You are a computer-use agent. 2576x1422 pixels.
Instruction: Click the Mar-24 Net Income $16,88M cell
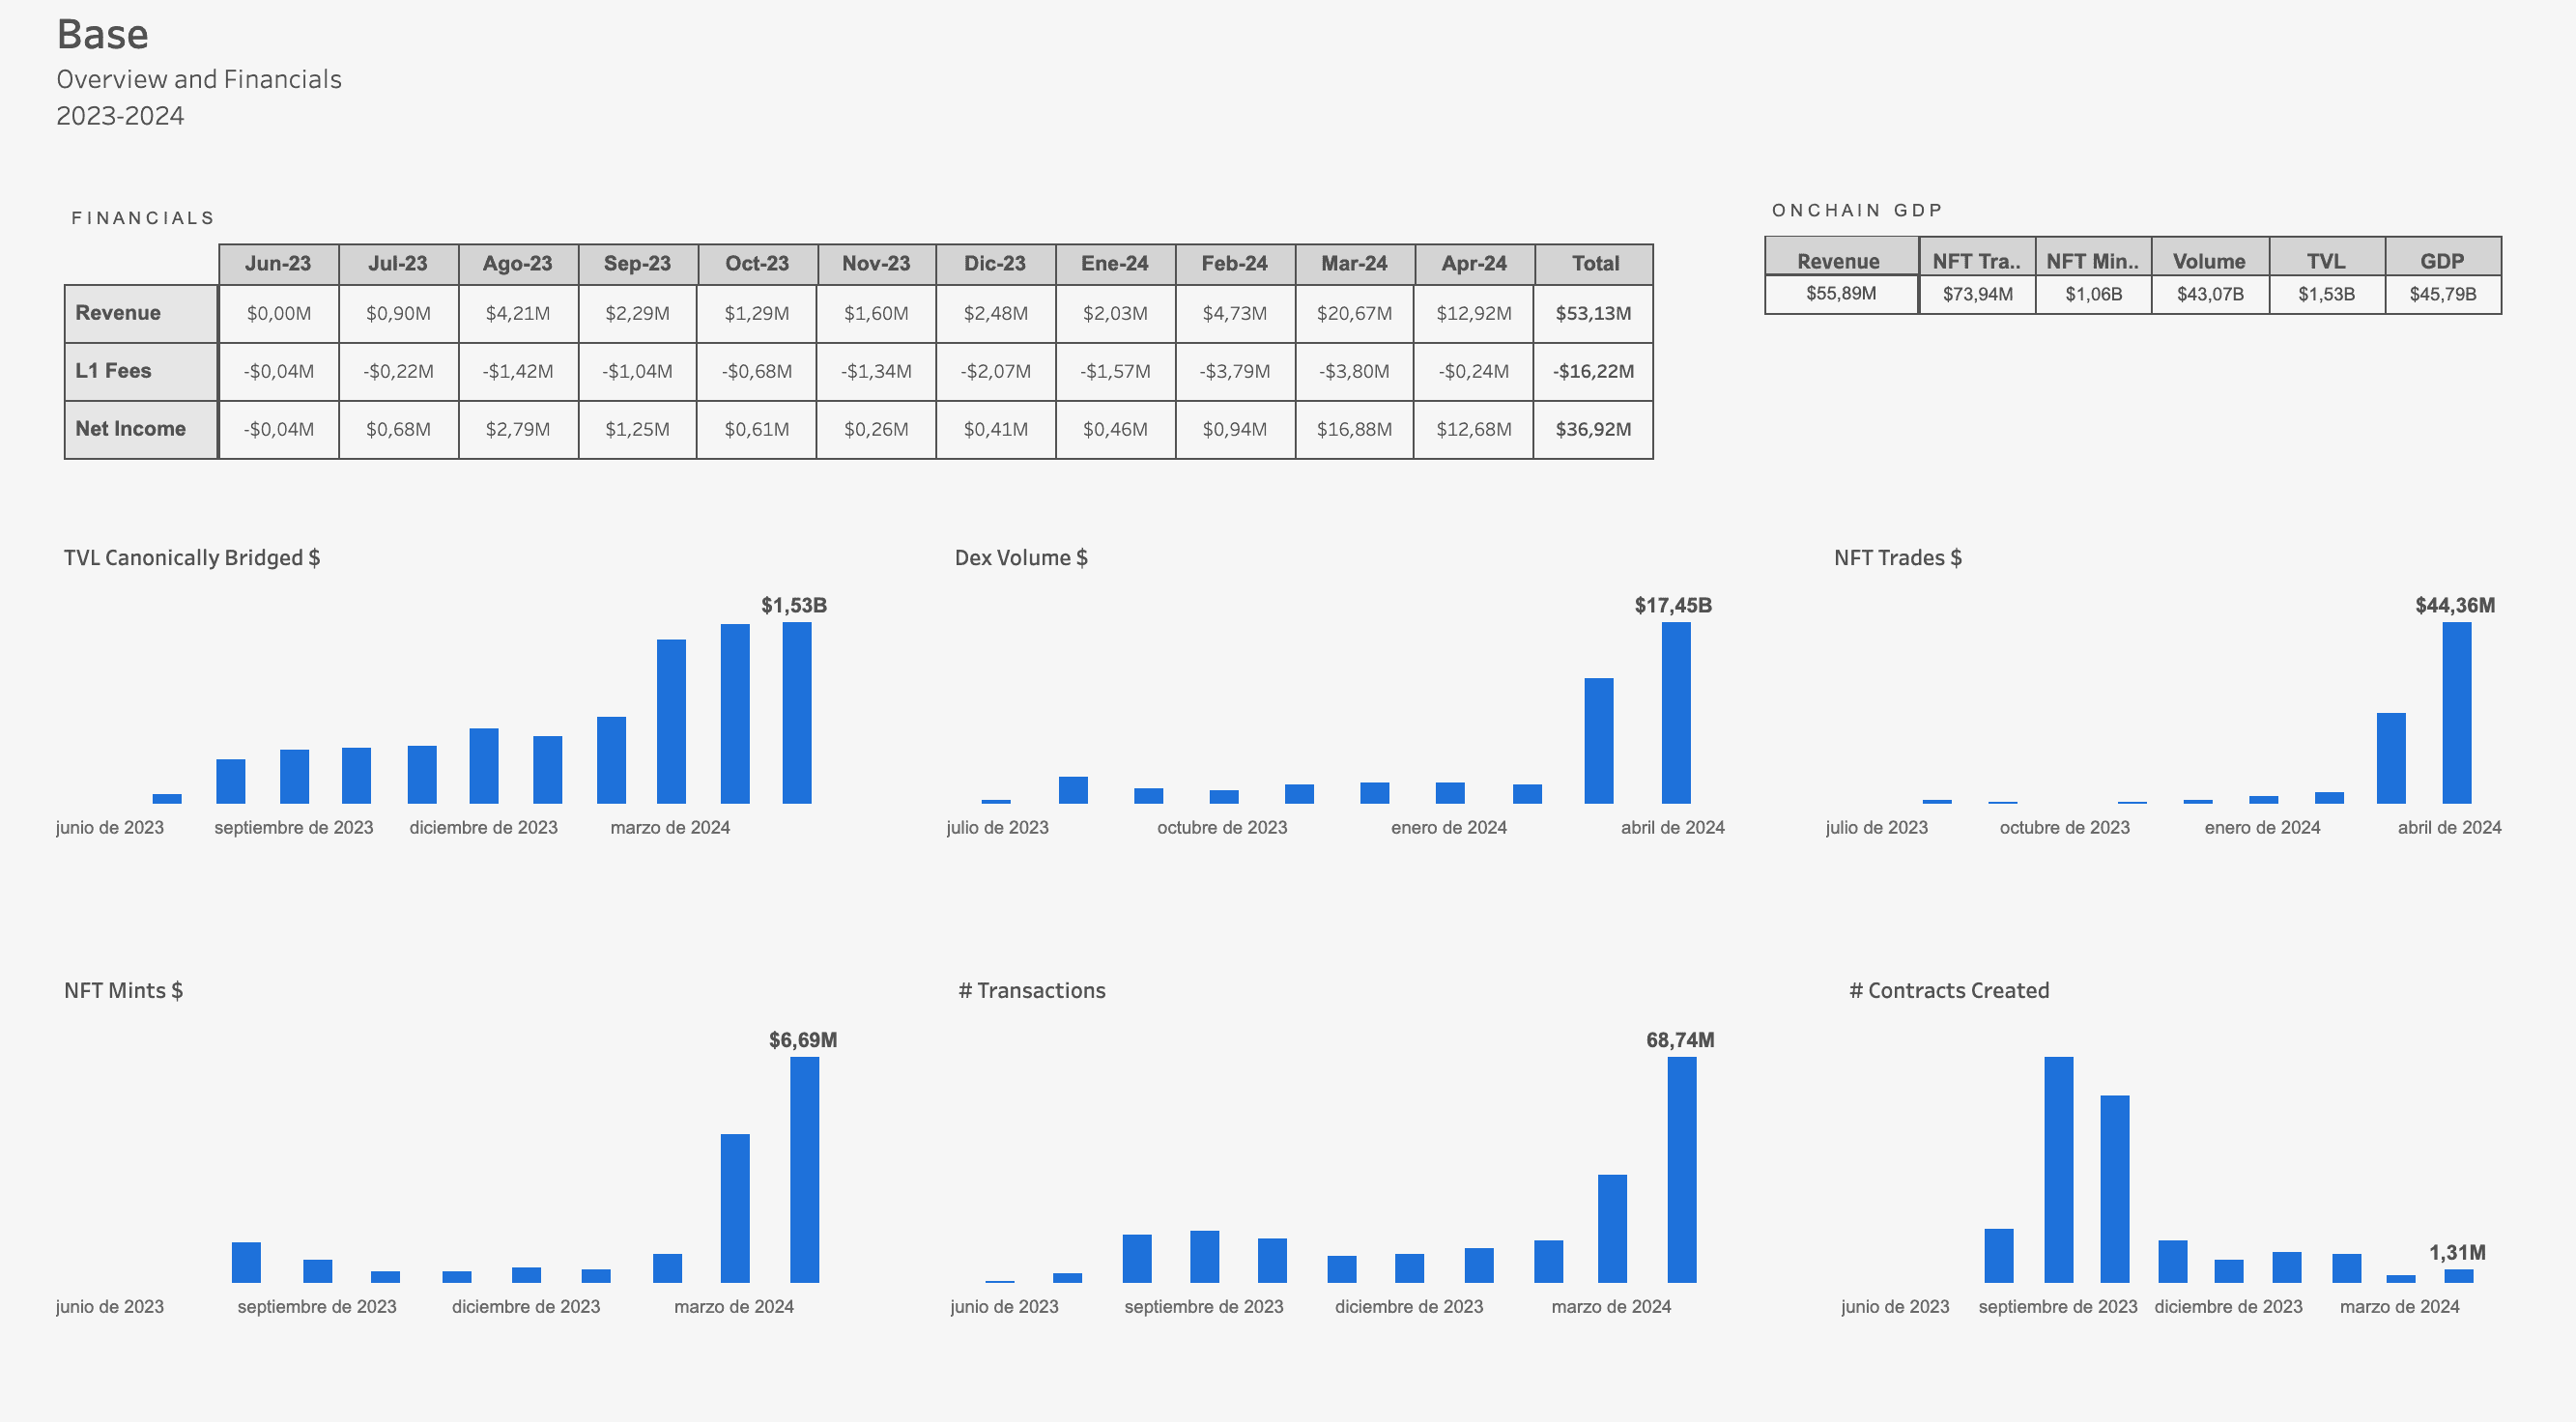pyautogui.click(x=1354, y=429)
